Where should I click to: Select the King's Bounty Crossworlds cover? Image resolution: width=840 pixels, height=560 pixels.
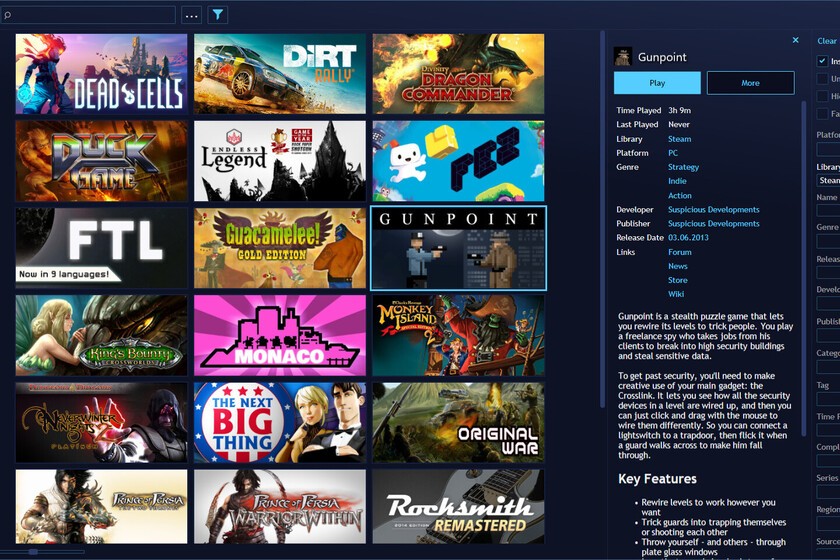click(x=101, y=335)
